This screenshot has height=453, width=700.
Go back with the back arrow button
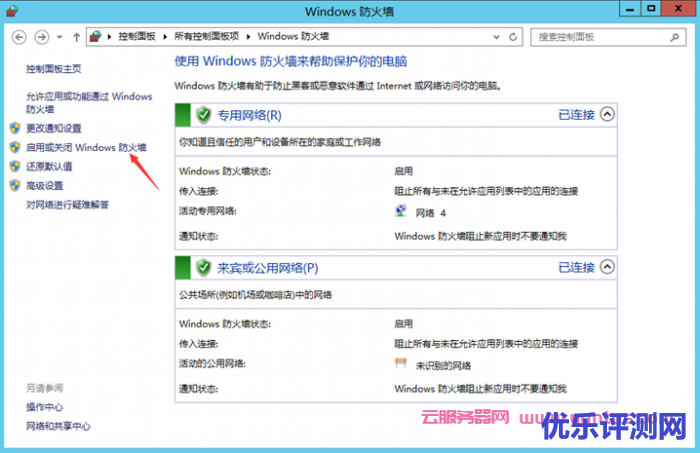[19, 37]
